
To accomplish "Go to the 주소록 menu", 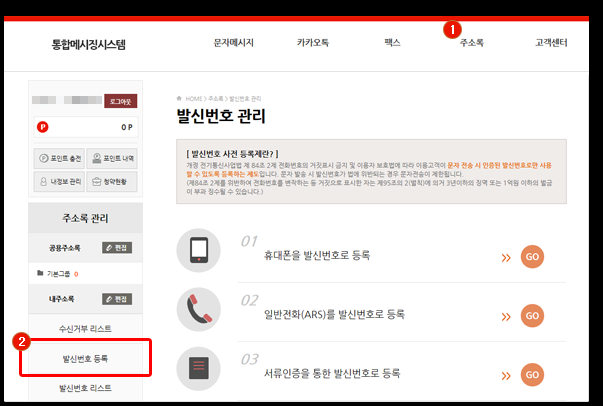I will 471,44.
